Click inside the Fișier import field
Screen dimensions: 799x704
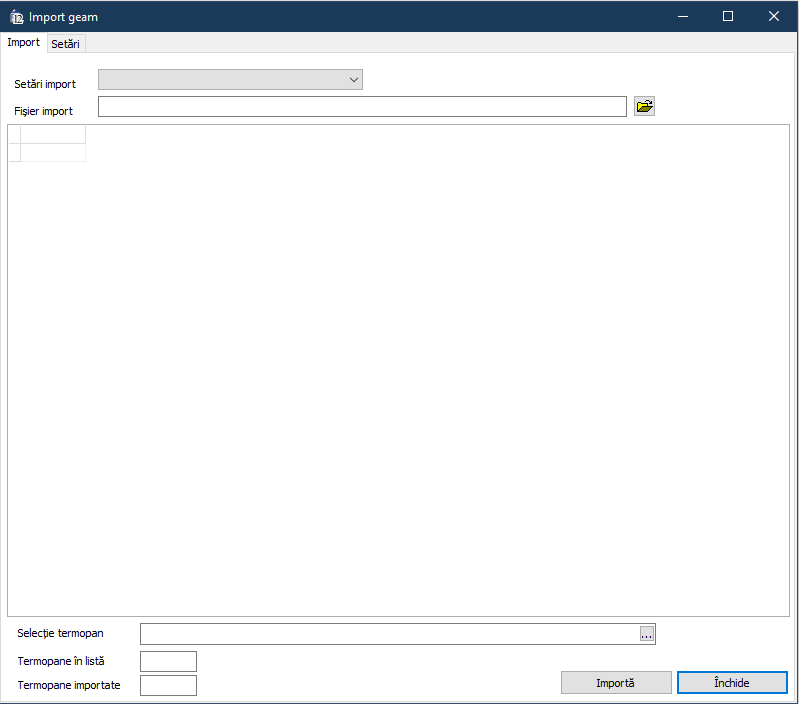[x=362, y=107]
